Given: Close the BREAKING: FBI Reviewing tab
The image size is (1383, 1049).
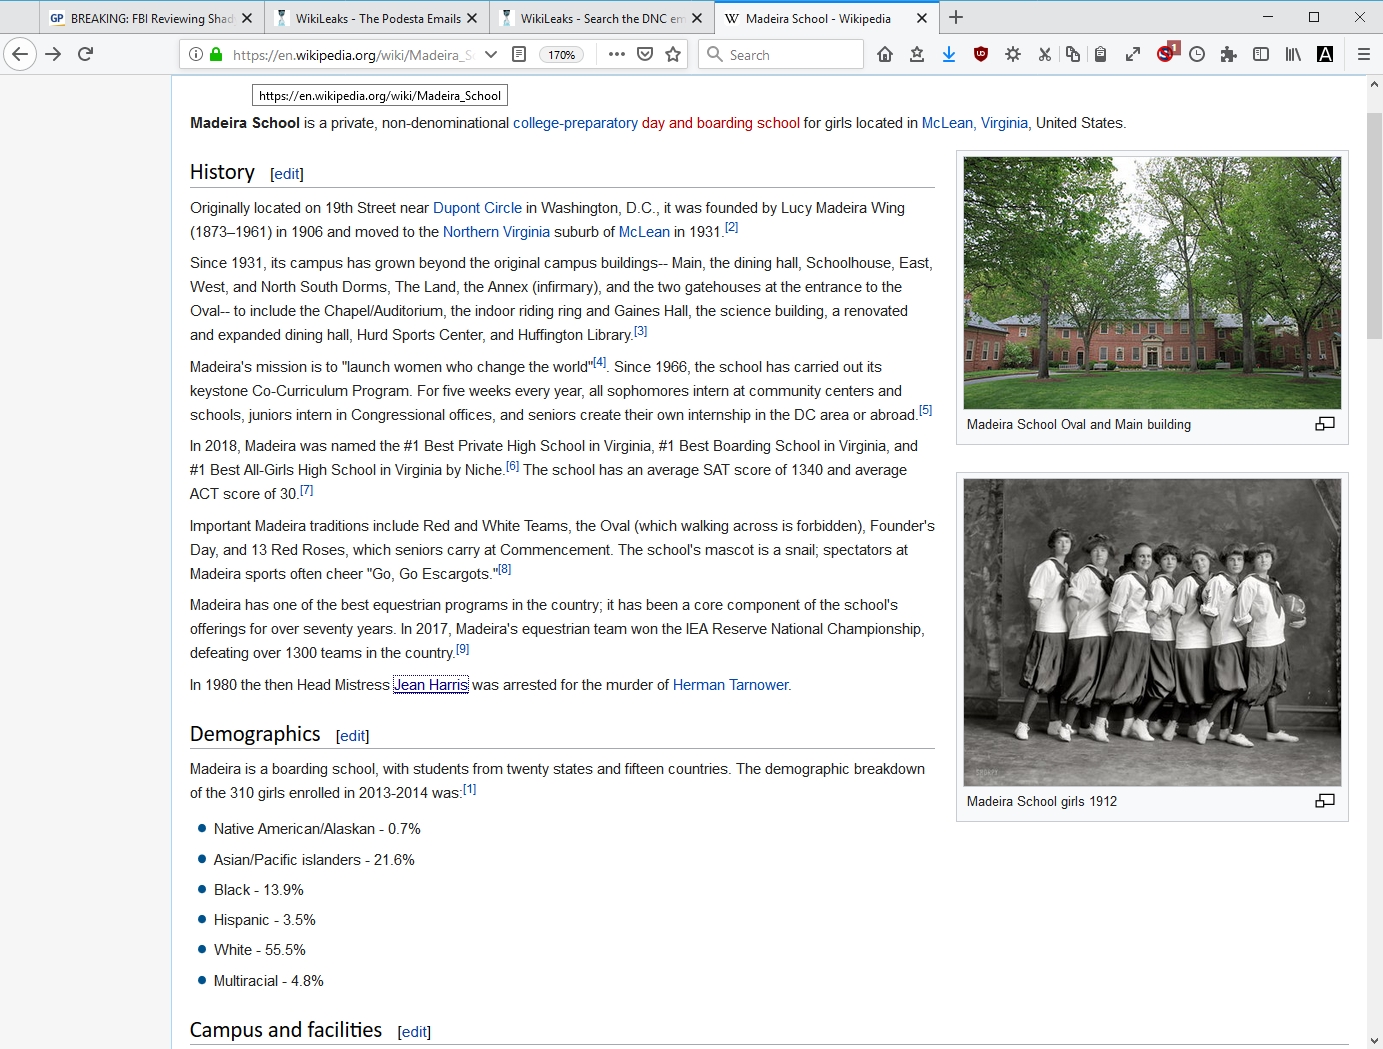Looking at the screenshot, I should click(x=247, y=18).
